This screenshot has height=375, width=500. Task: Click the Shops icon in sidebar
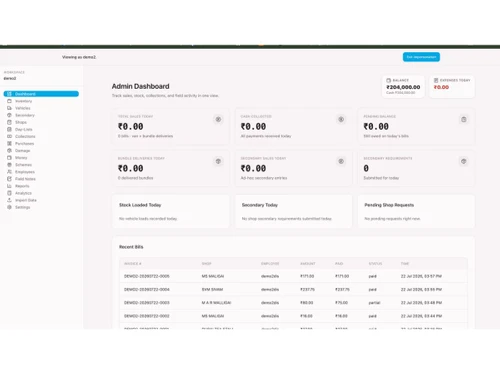click(9, 122)
